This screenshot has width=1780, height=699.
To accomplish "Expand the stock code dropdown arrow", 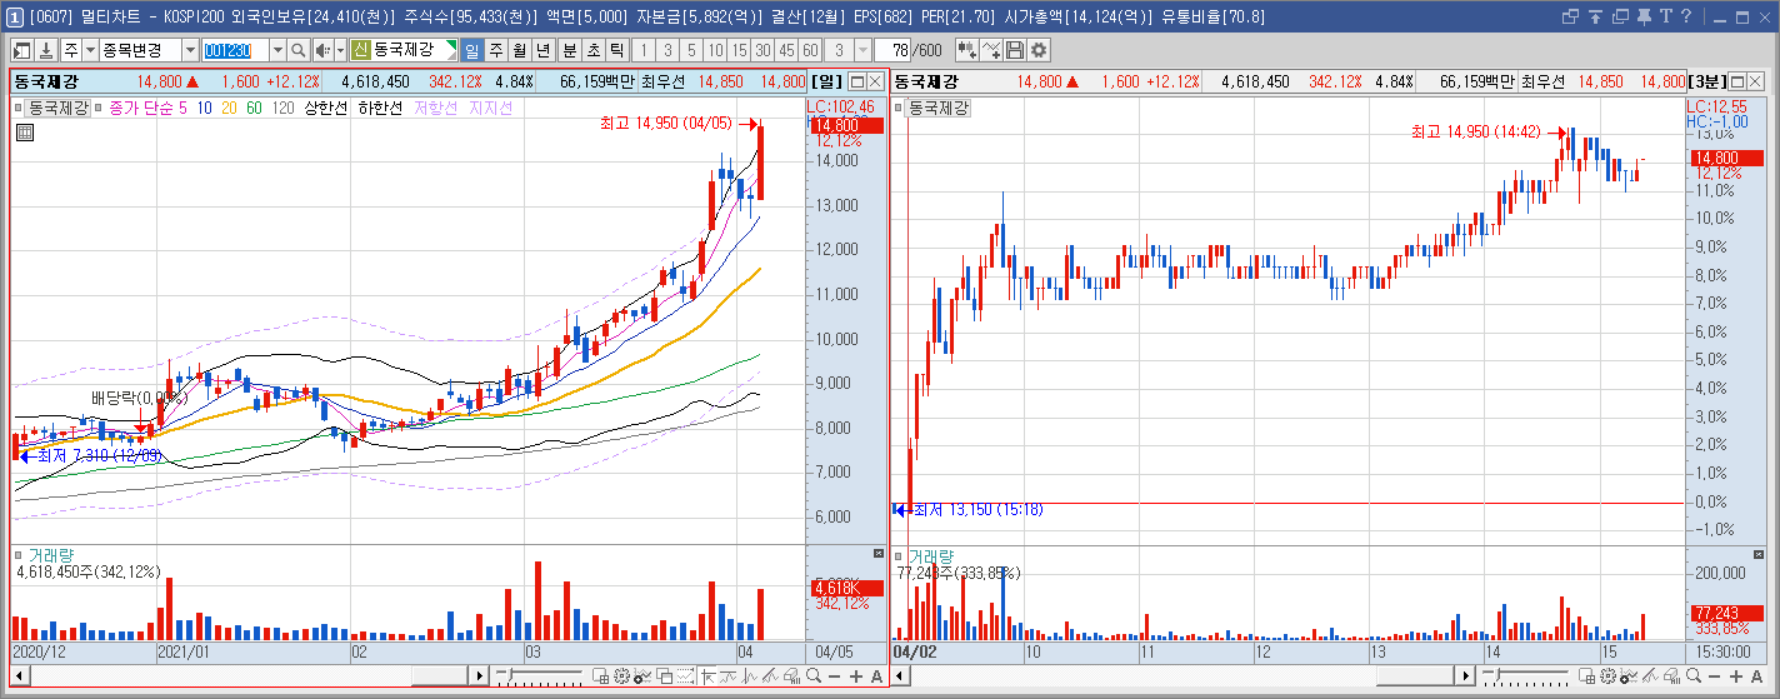I will [277, 50].
